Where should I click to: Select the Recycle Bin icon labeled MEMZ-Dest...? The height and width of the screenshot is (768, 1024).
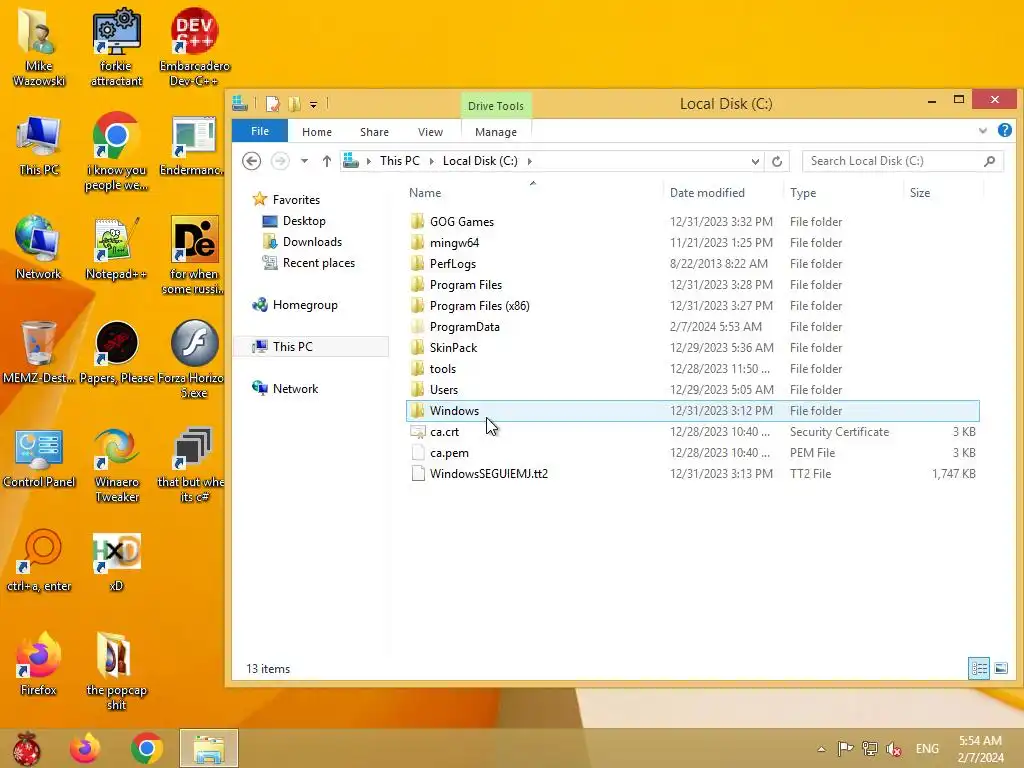39,353
